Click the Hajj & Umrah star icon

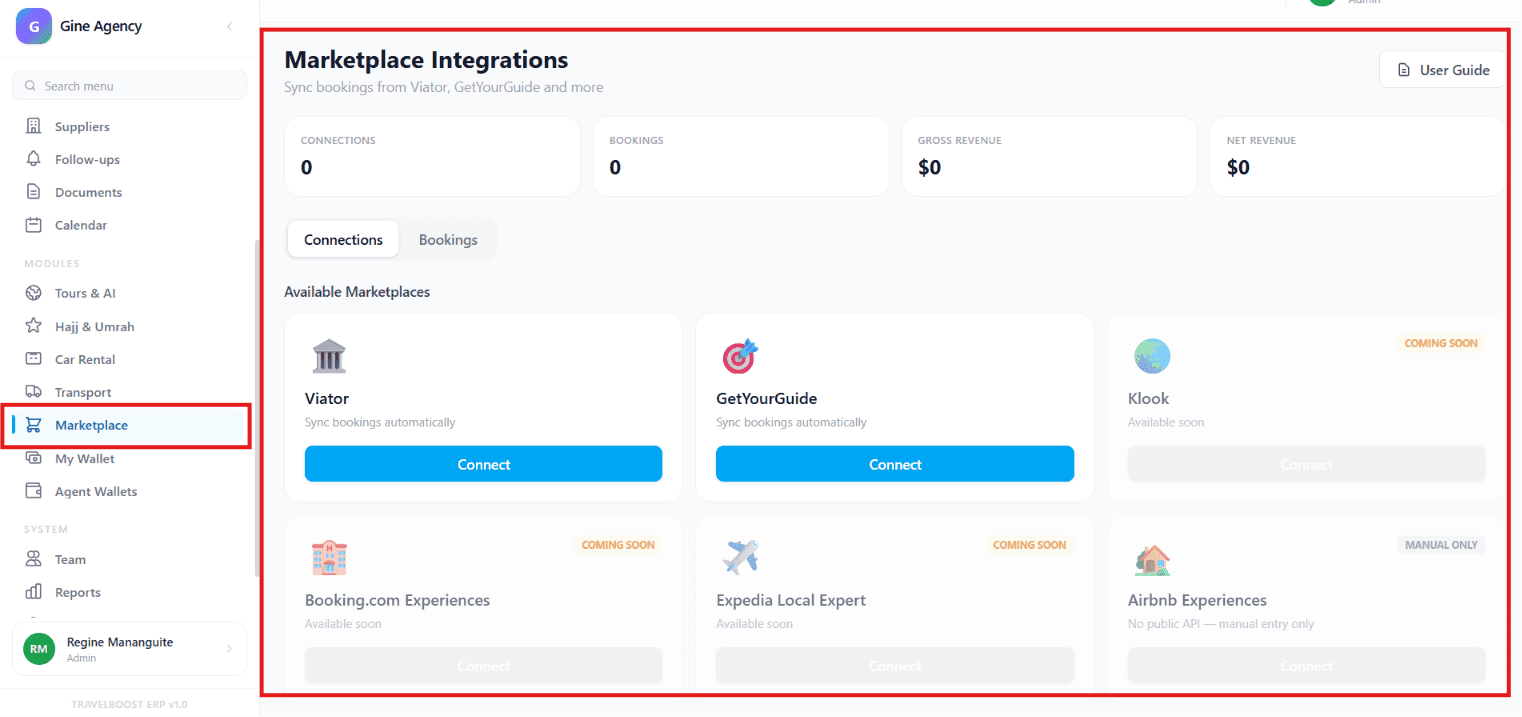coord(34,326)
